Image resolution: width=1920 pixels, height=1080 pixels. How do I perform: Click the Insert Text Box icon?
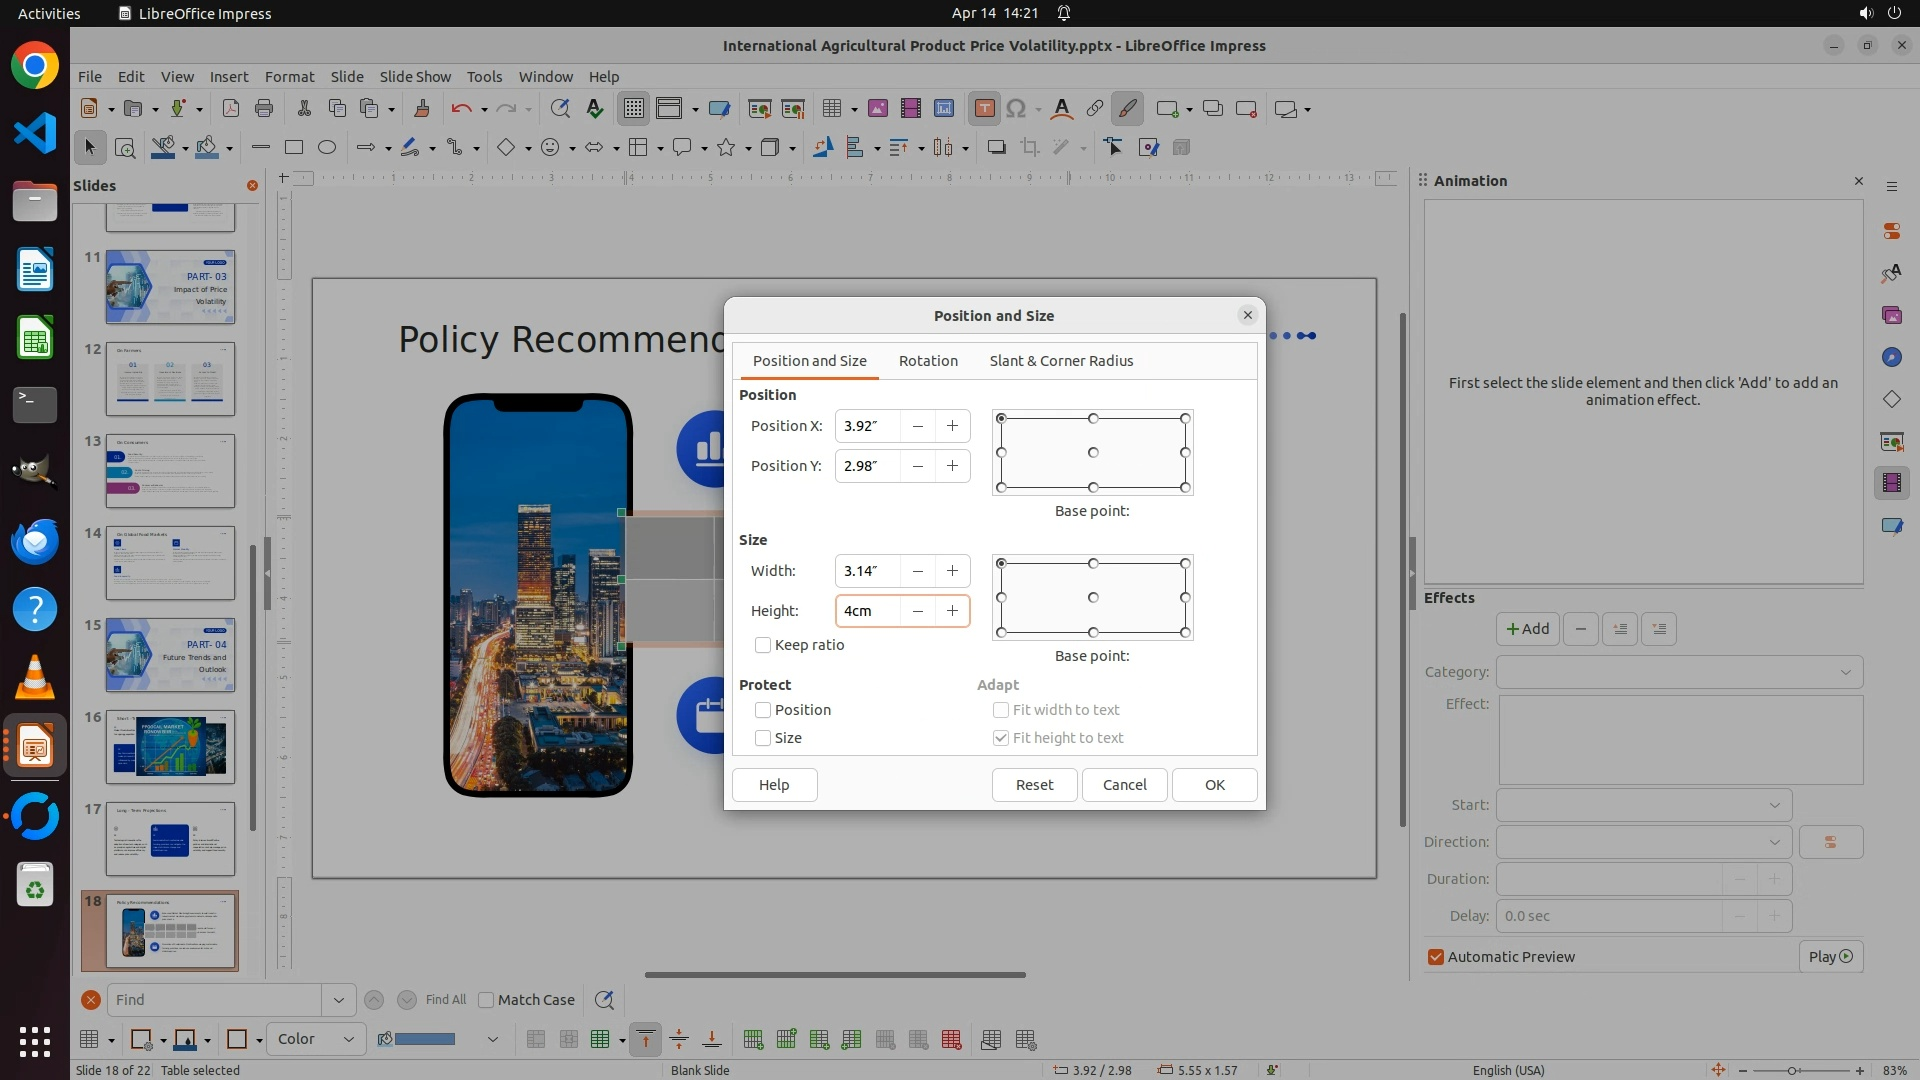click(984, 109)
